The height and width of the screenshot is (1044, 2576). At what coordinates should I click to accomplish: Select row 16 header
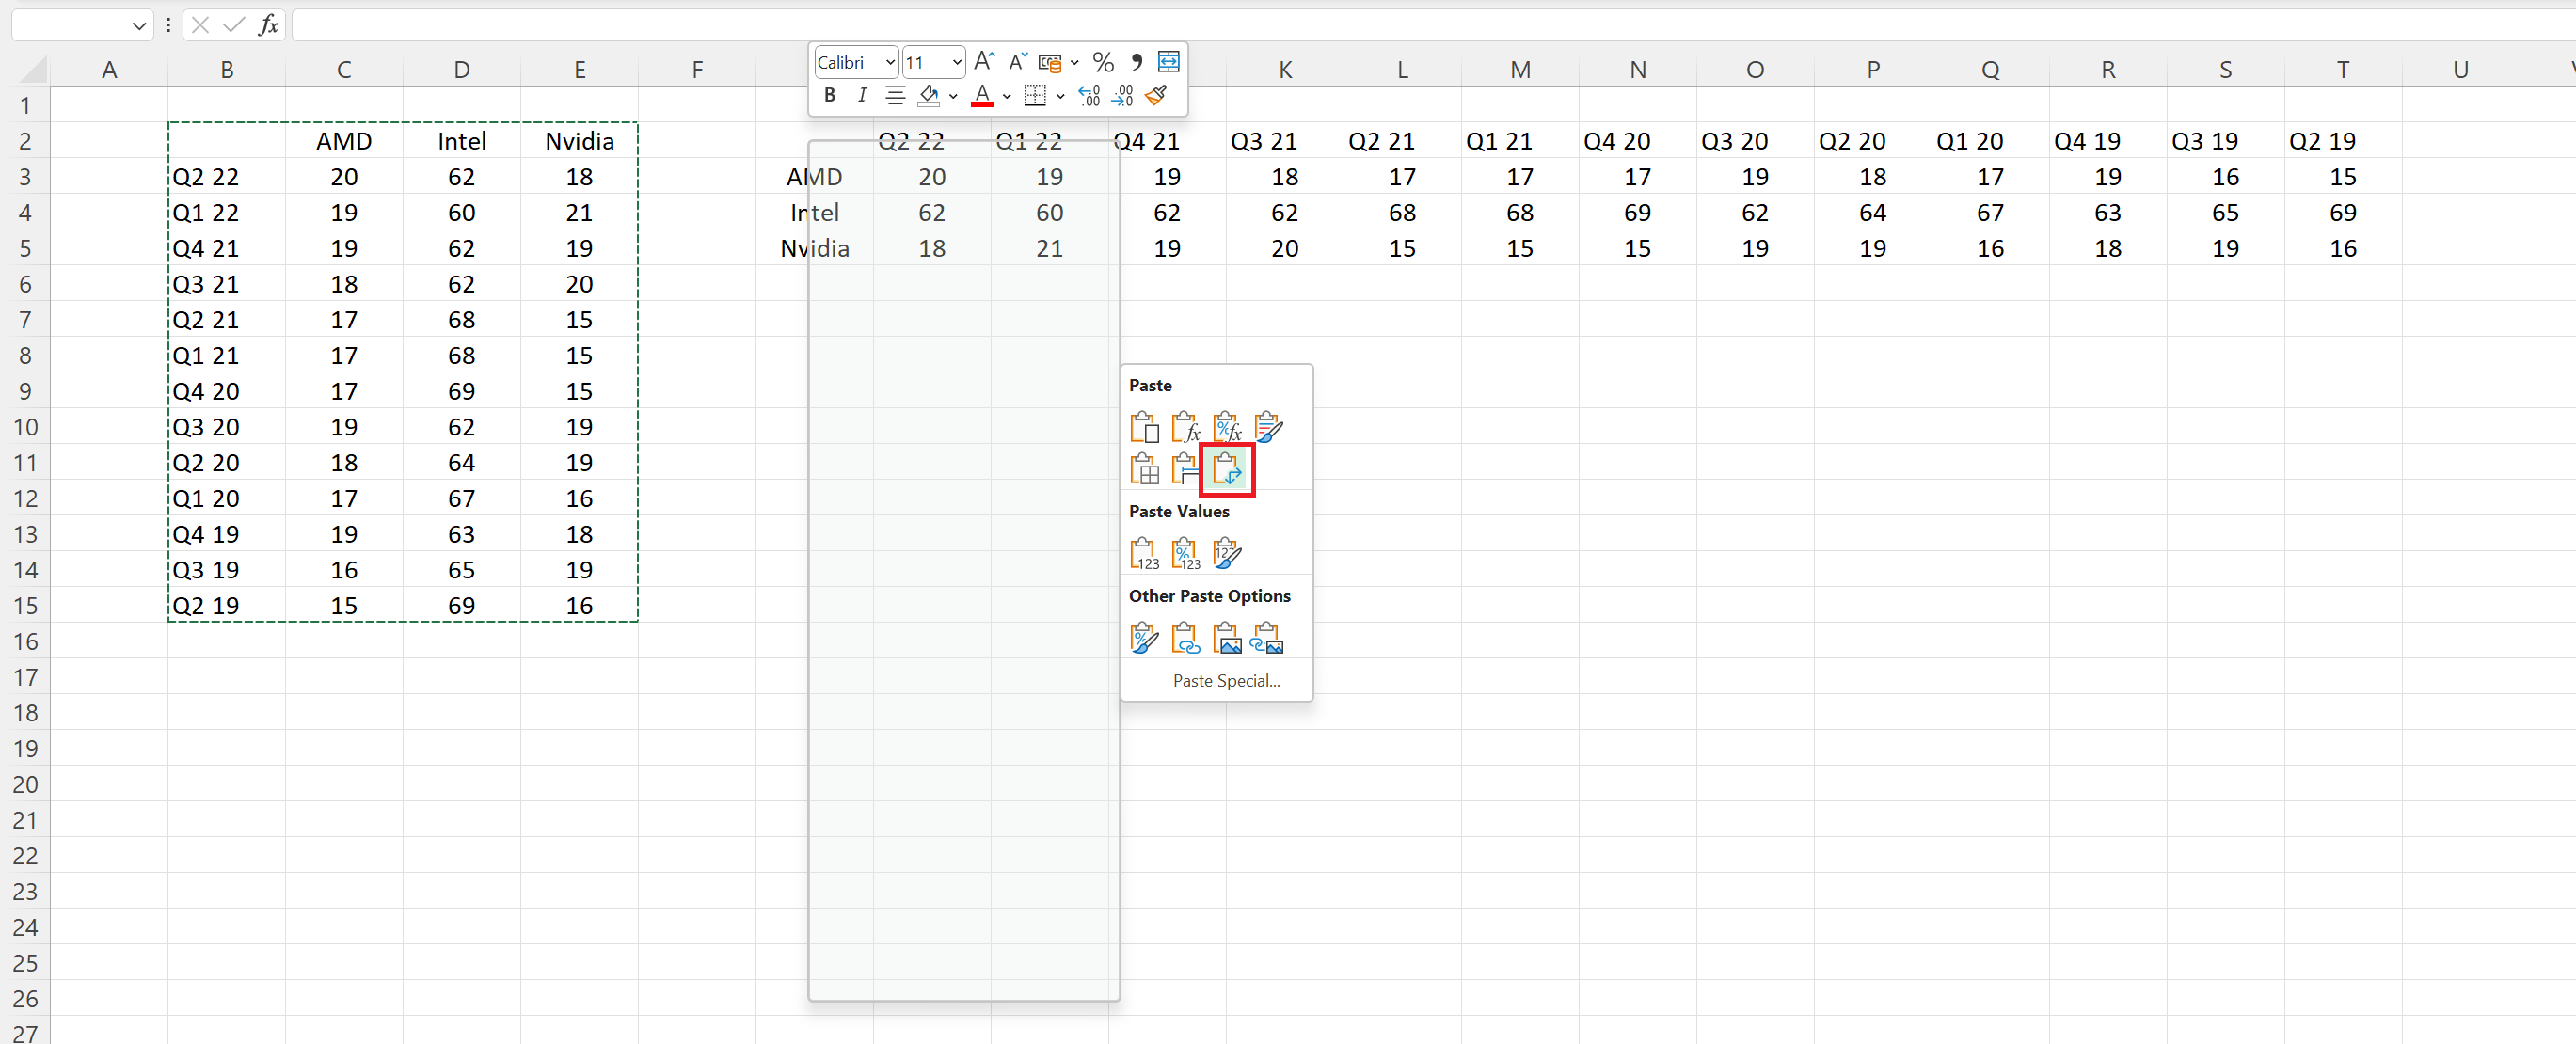(25, 641)
